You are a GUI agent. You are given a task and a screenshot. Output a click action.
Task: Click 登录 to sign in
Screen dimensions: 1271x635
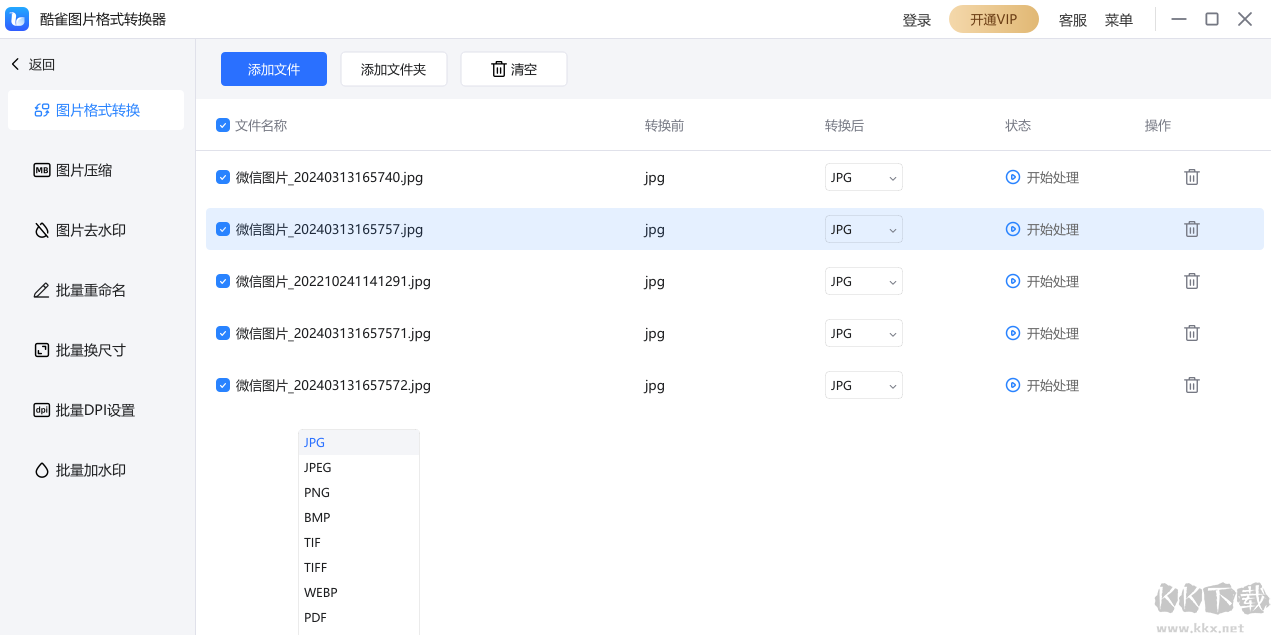(916, 19)
